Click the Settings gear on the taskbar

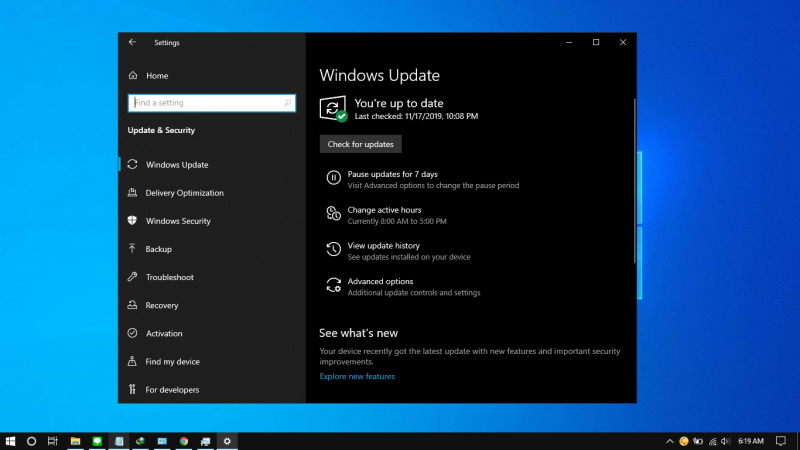tap(227, 441)
